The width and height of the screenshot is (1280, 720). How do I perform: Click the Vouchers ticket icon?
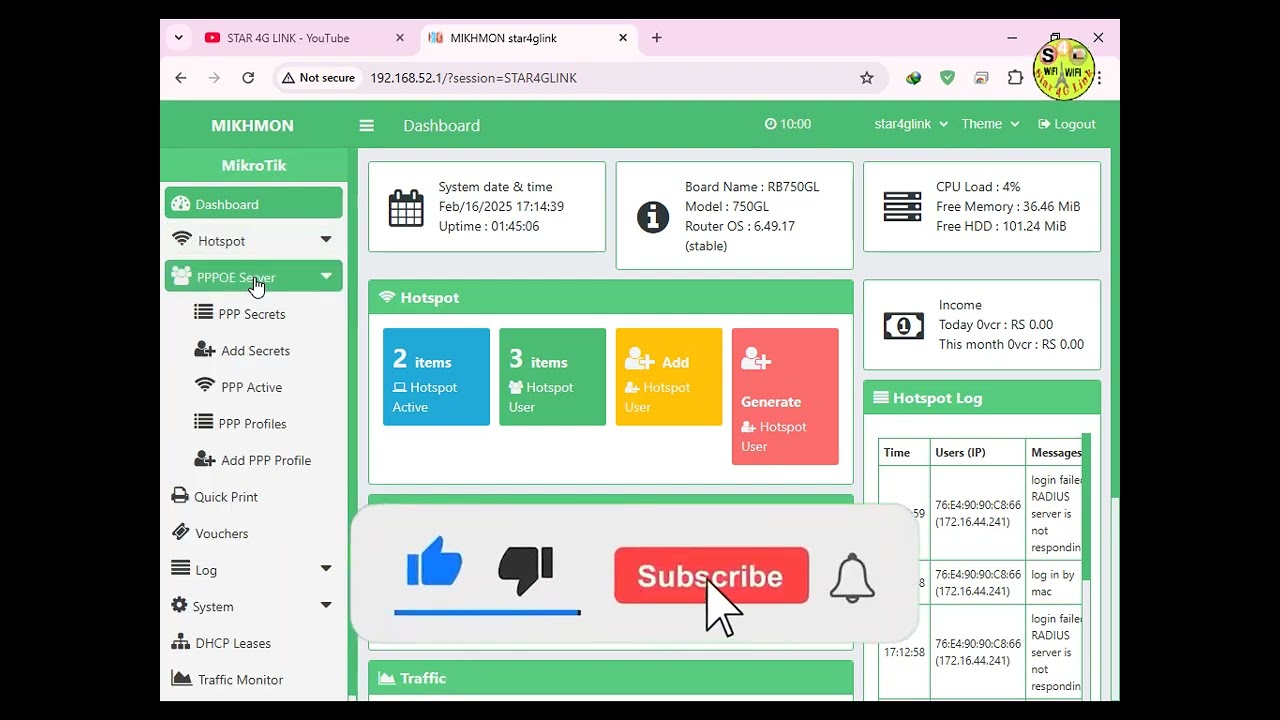pos(180,531)
